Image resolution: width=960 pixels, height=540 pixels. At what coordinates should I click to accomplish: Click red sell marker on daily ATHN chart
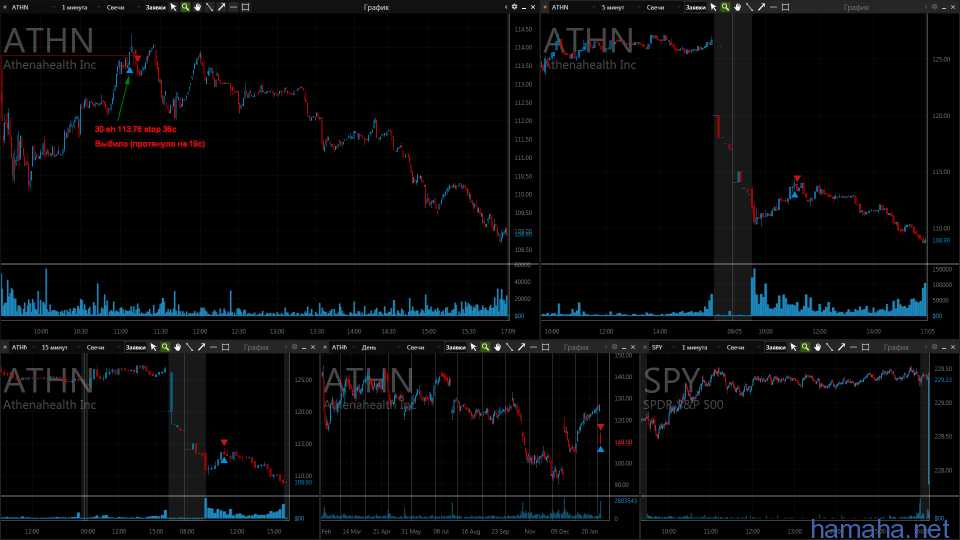[601, 427]
